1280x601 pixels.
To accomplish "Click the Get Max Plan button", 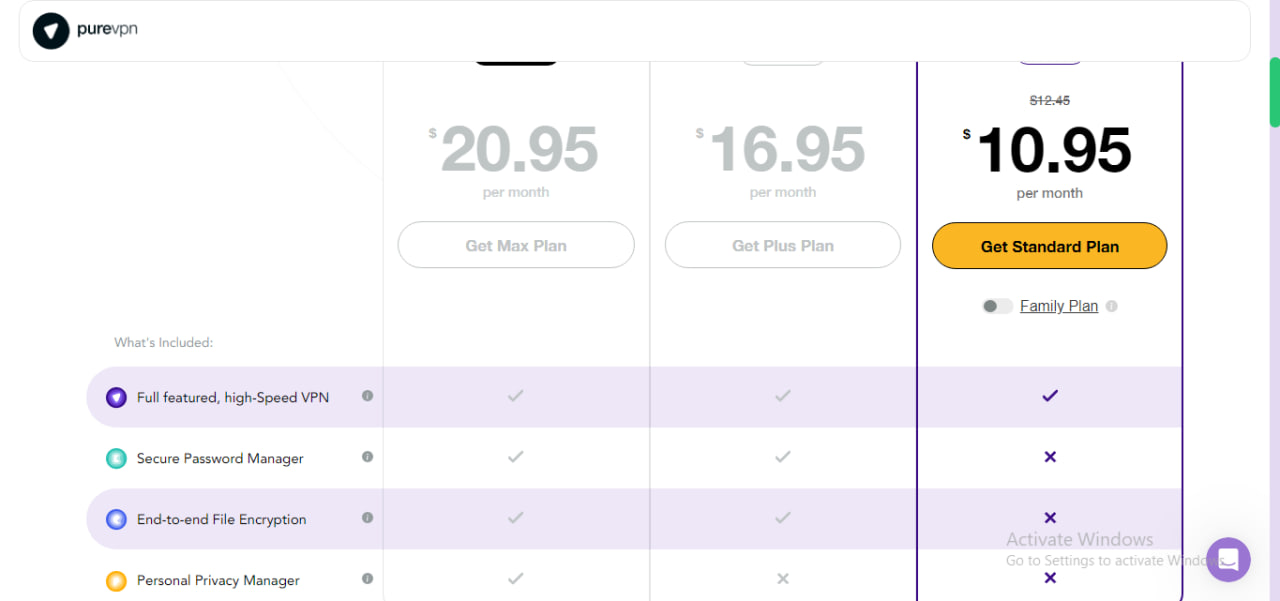I will tap(515, 244).
